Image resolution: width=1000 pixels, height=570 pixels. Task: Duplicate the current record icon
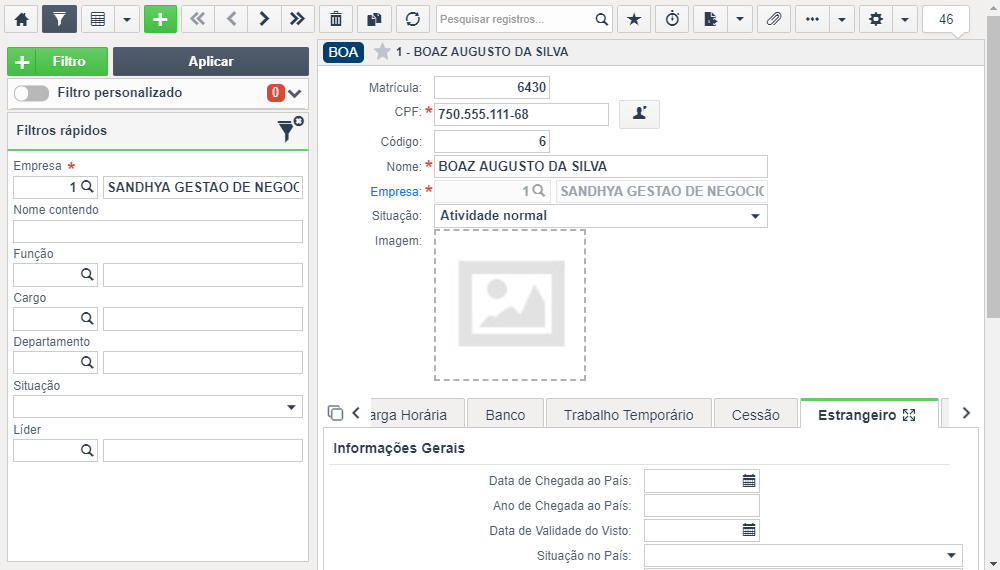pyautogui.click(x=374, y=19)
